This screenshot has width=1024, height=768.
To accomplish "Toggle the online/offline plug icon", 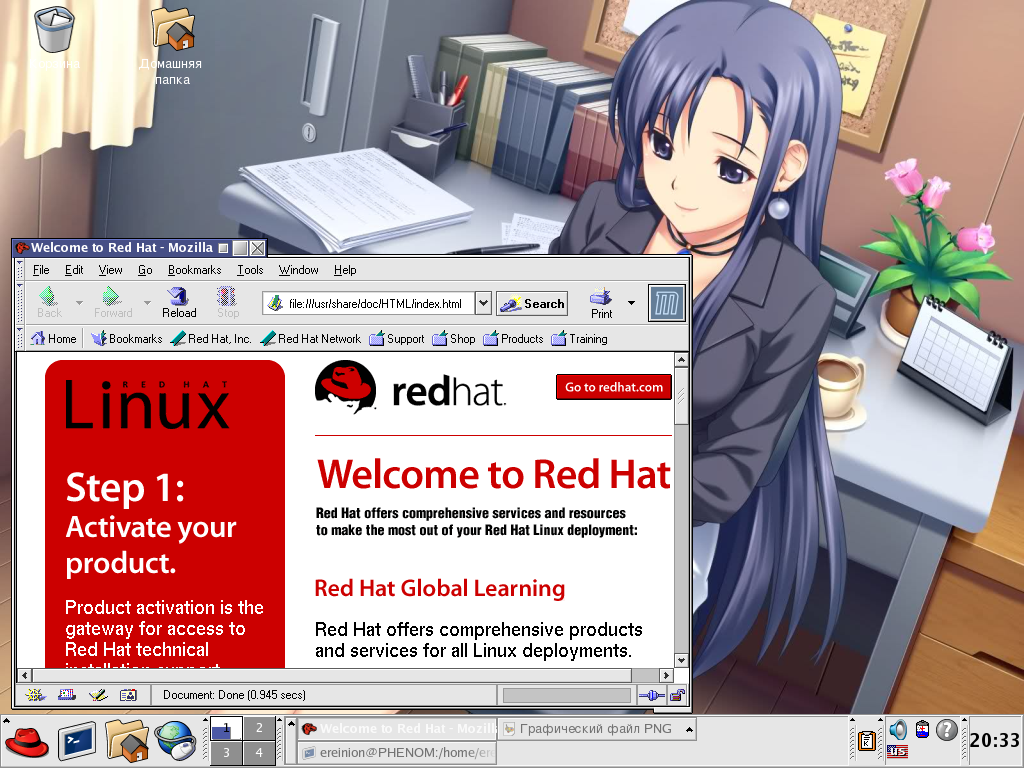I will pos(651,695).
